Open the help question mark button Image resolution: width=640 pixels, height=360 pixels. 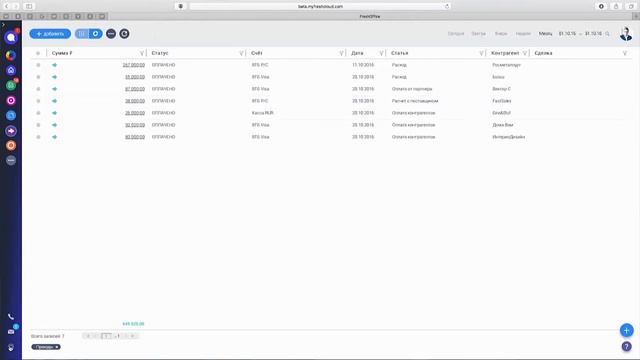click(627, 347)
